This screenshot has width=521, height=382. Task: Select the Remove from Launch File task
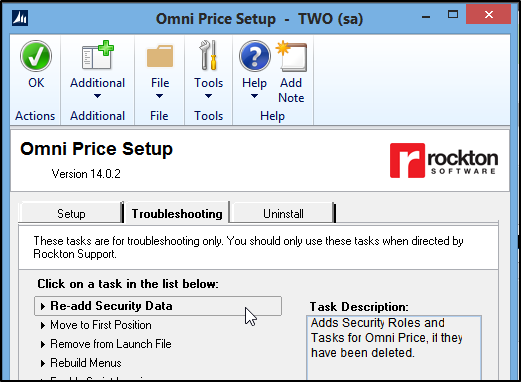click(111, 344)
